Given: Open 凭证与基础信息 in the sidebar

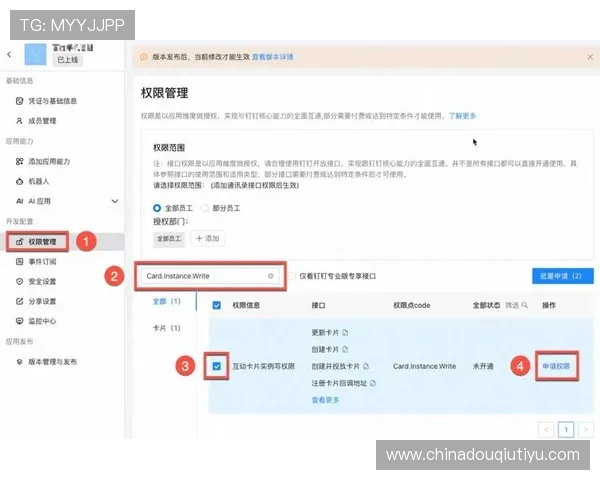Looking at the screenshot, I should 53,101.
